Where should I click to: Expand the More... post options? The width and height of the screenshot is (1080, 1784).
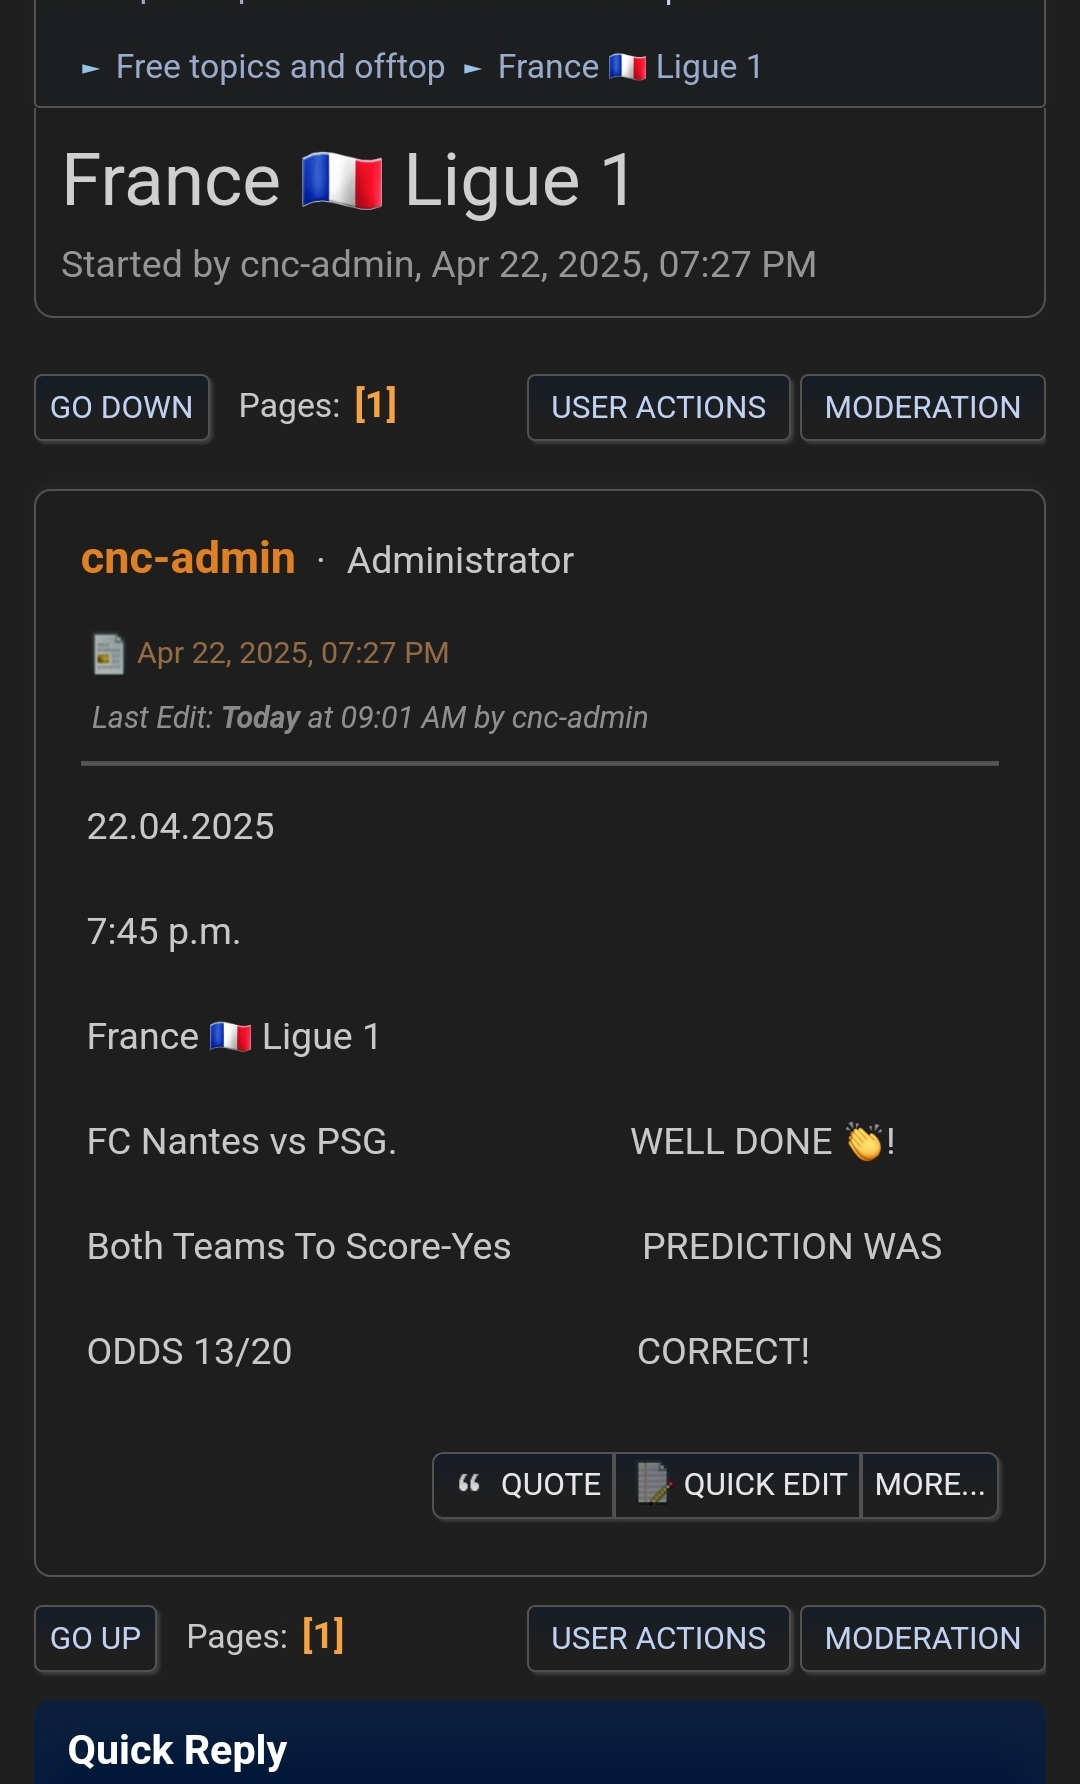point(930,1485)
